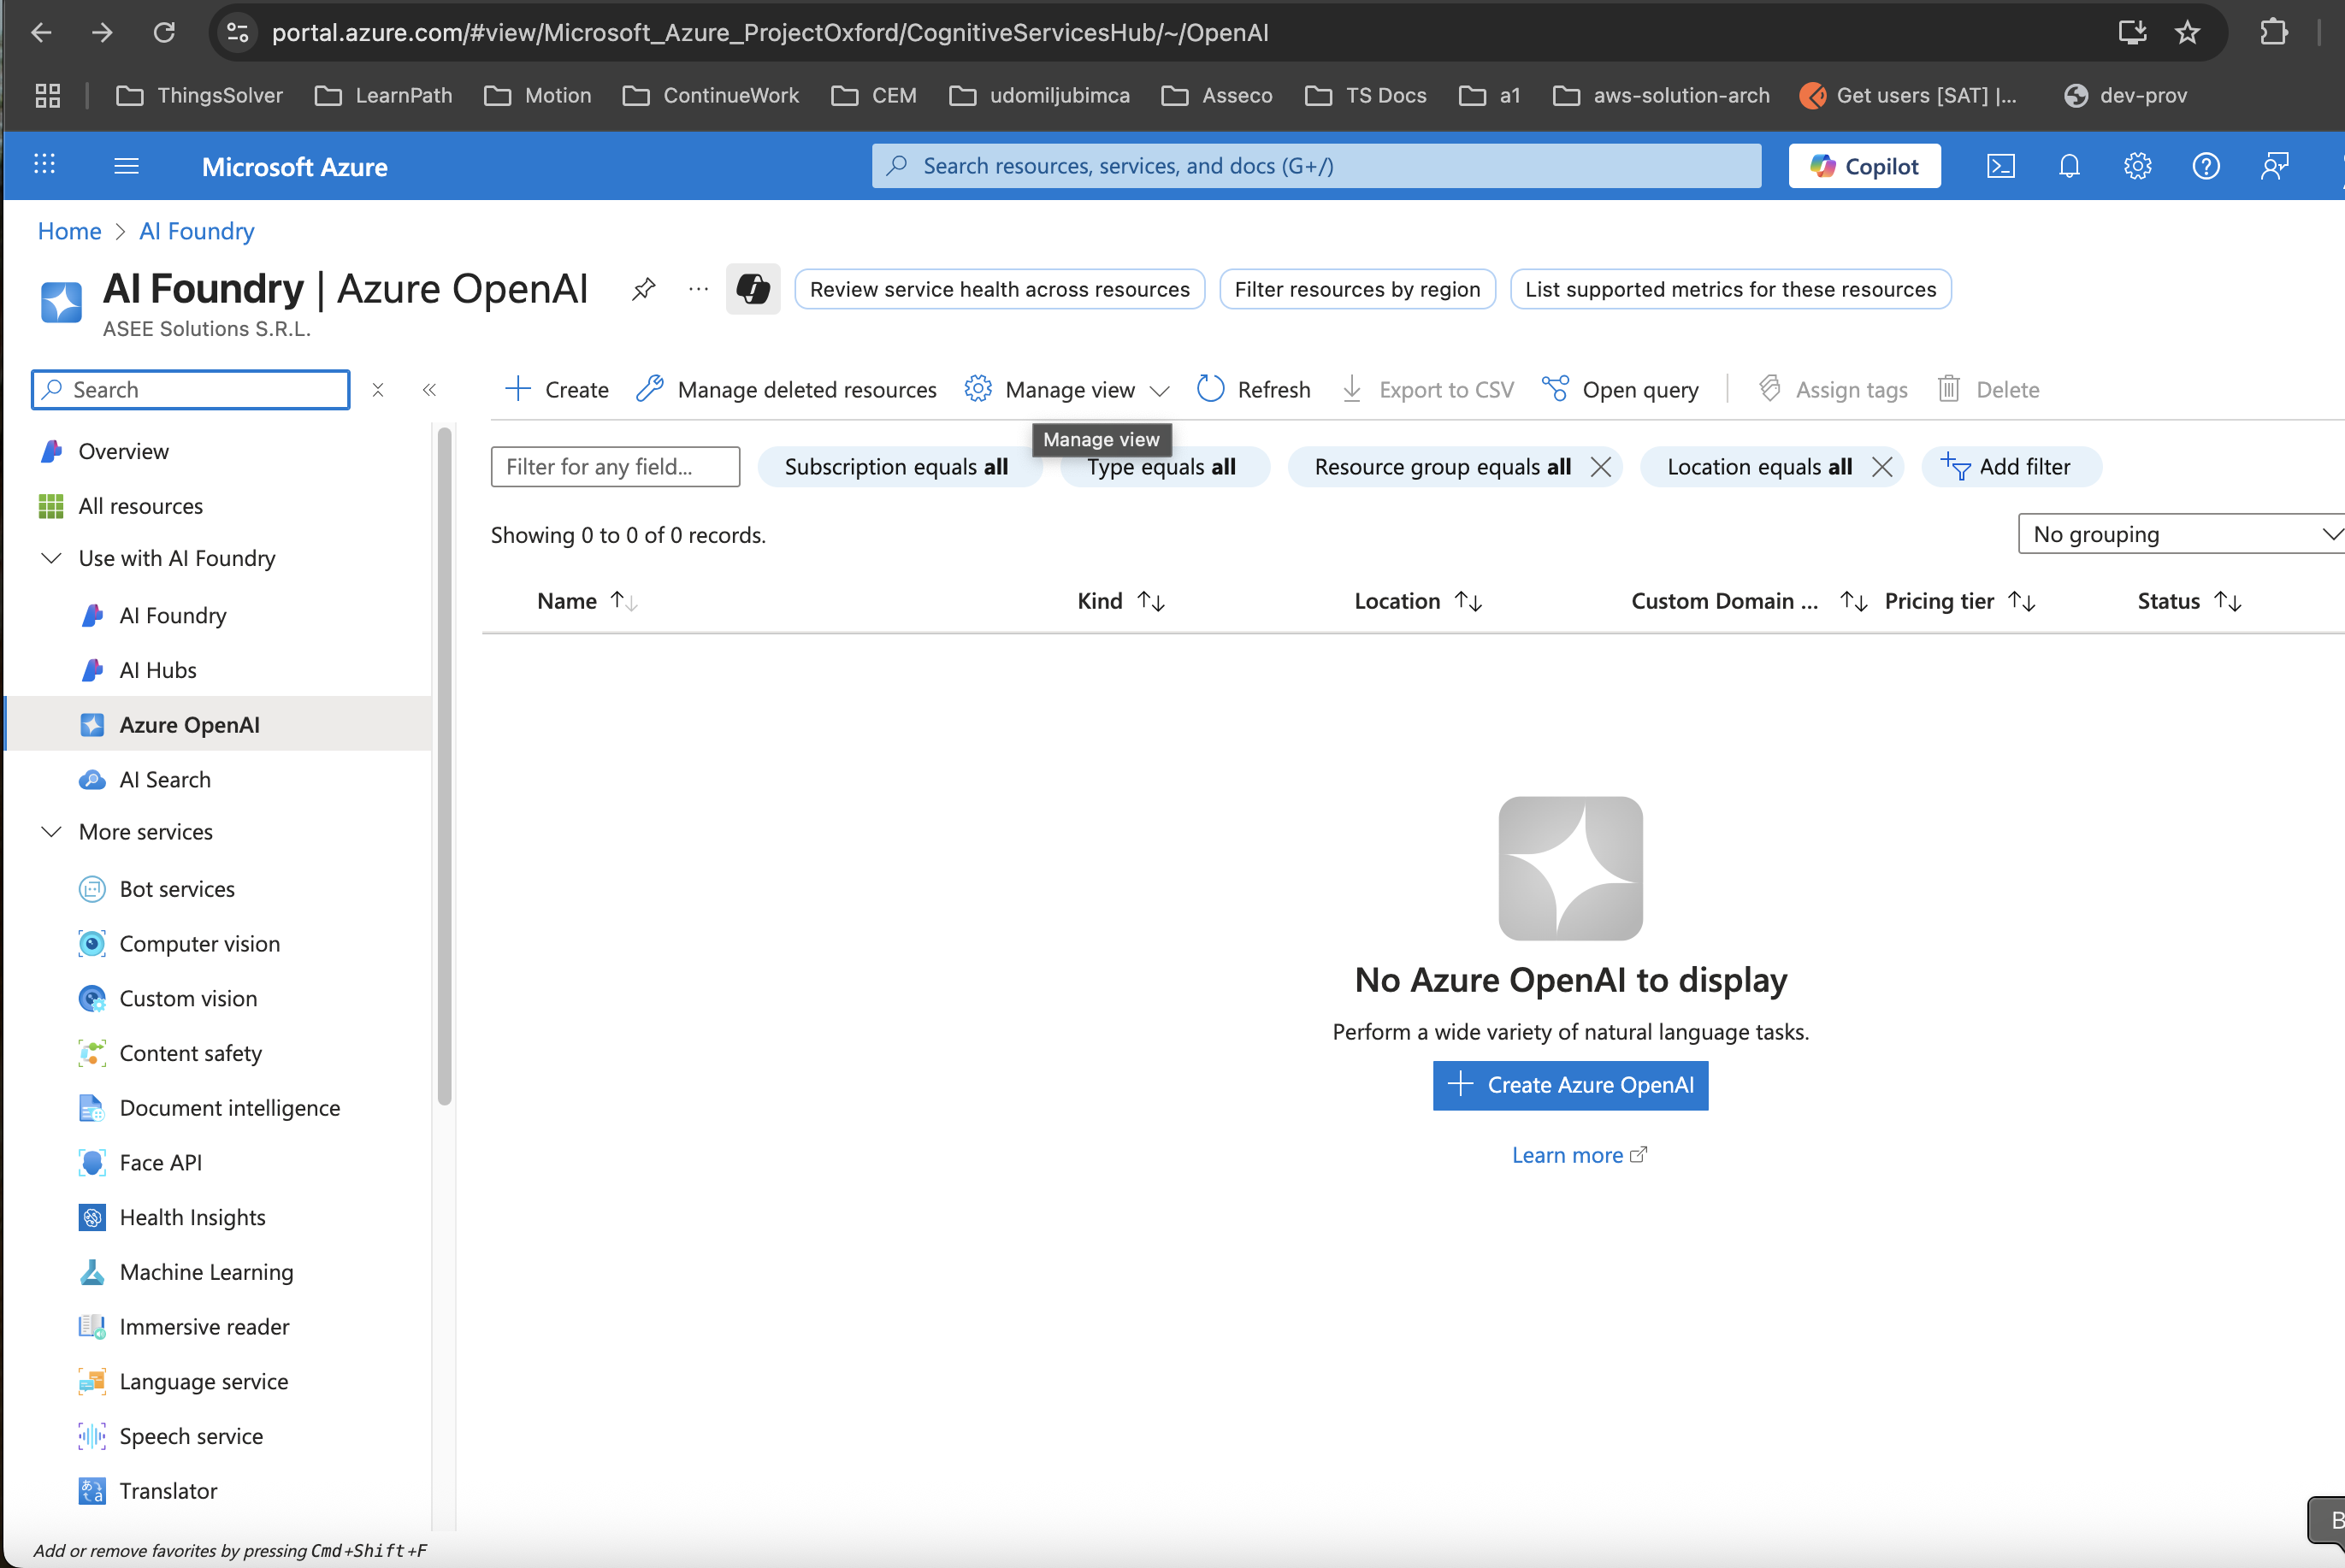Go to Home breadcrumb link
Image resolution: width=2345 pixels, height=1568 pixels.
coord(69,231)
